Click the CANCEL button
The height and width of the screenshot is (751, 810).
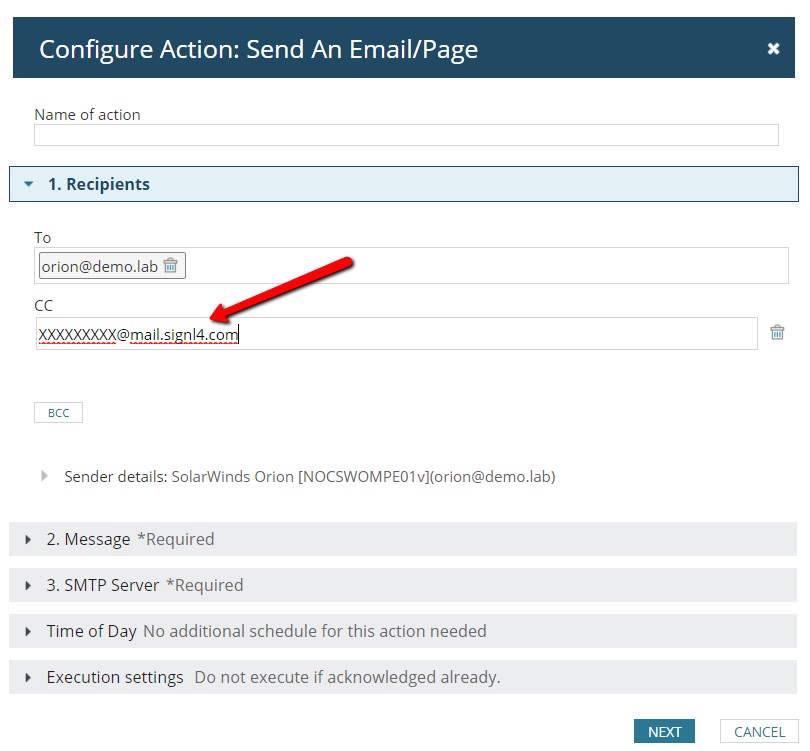tap(759, 731)
